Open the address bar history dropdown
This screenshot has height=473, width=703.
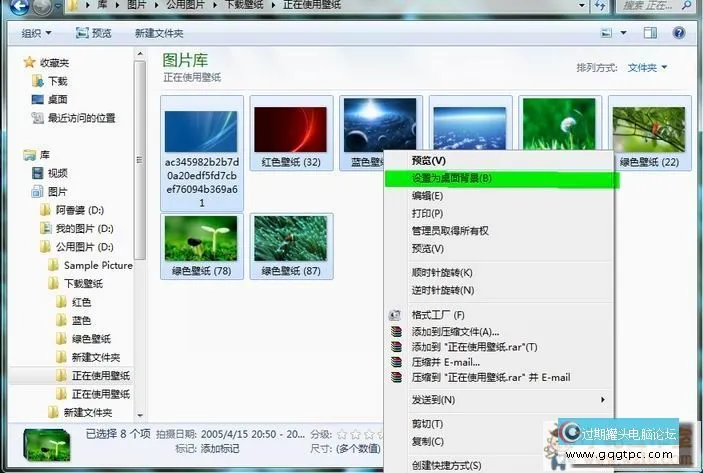[x=581, y=5]
